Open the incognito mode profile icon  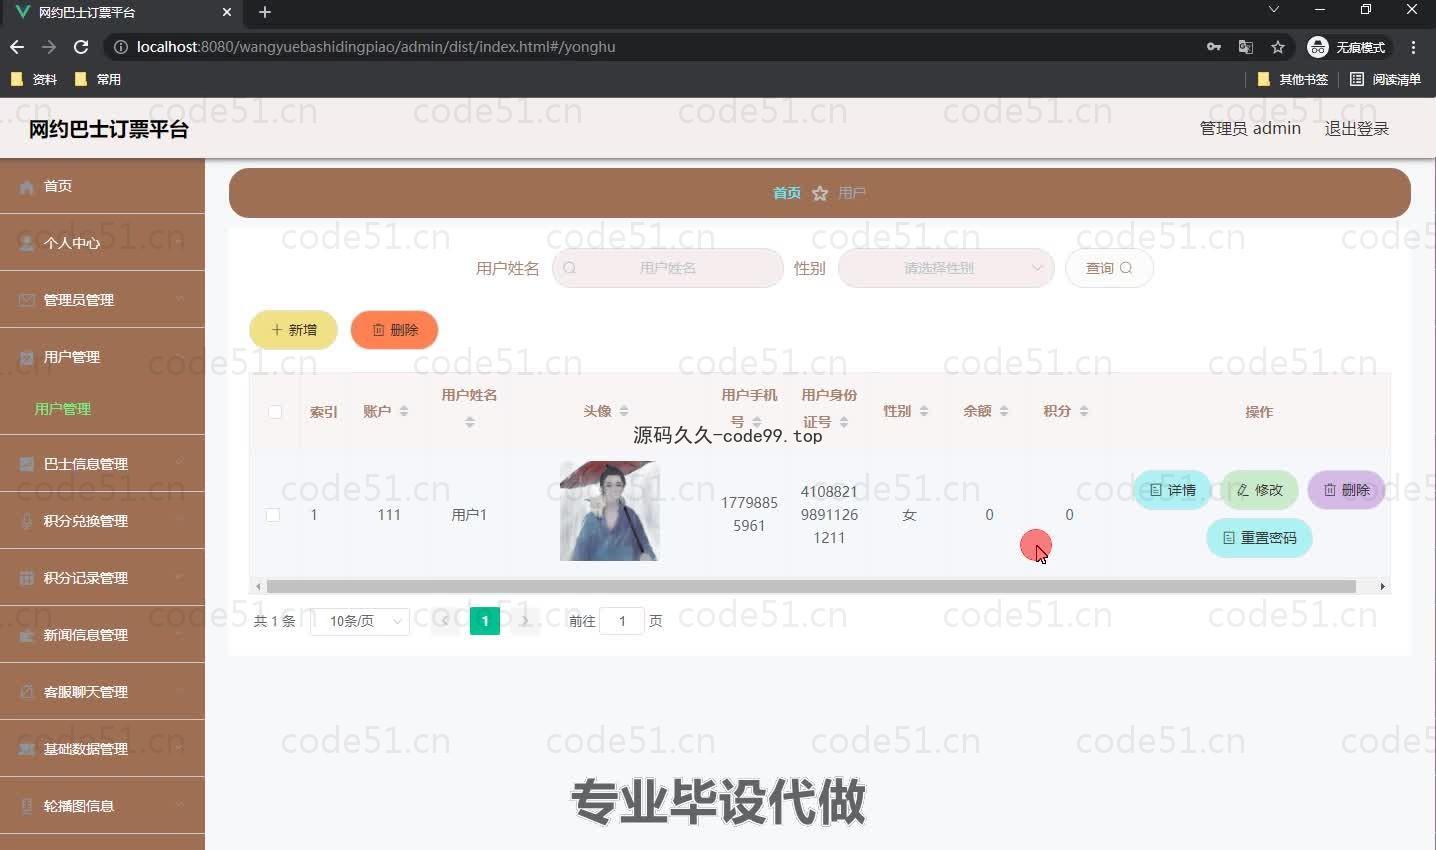[x=1347, y=47]
